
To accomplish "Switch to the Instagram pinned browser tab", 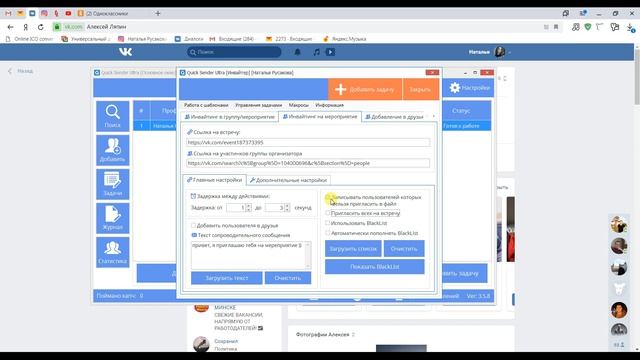I will (x=44, y=13).
